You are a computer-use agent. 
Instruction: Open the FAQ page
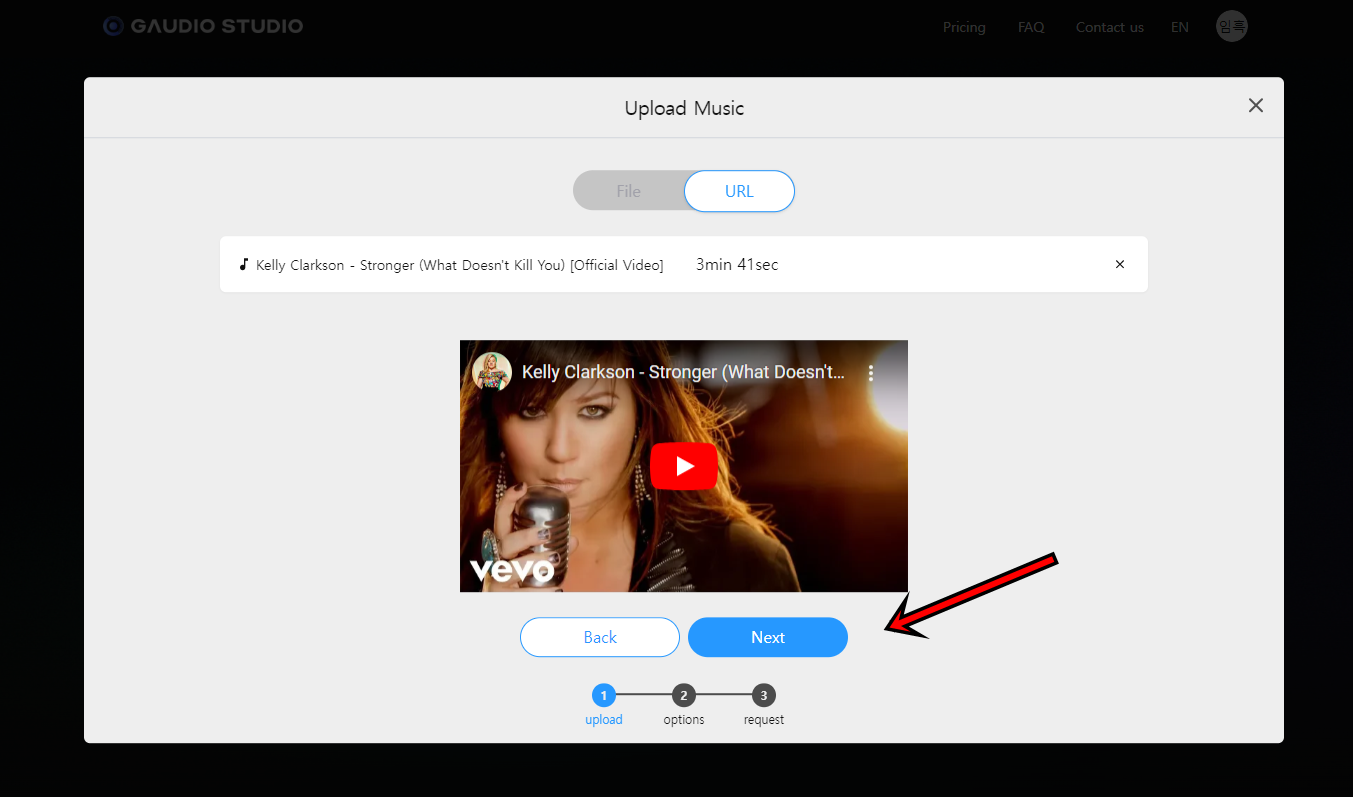[1031, 27]
